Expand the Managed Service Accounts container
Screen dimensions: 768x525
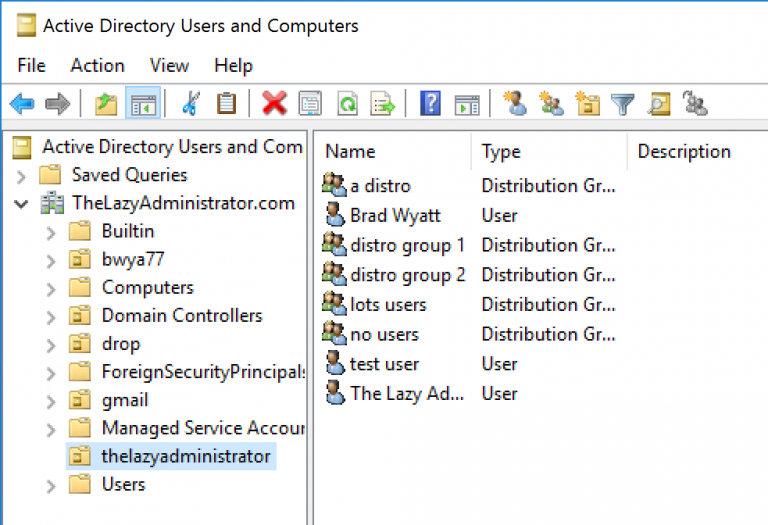(x=51, y=430)
